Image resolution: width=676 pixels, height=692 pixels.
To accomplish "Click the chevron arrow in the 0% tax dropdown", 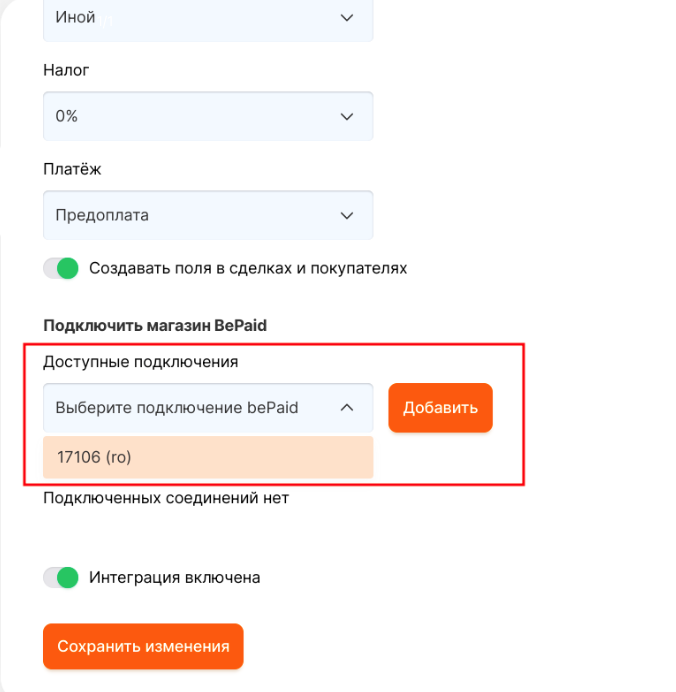I will pyautogui.click(x=347, y=116).
